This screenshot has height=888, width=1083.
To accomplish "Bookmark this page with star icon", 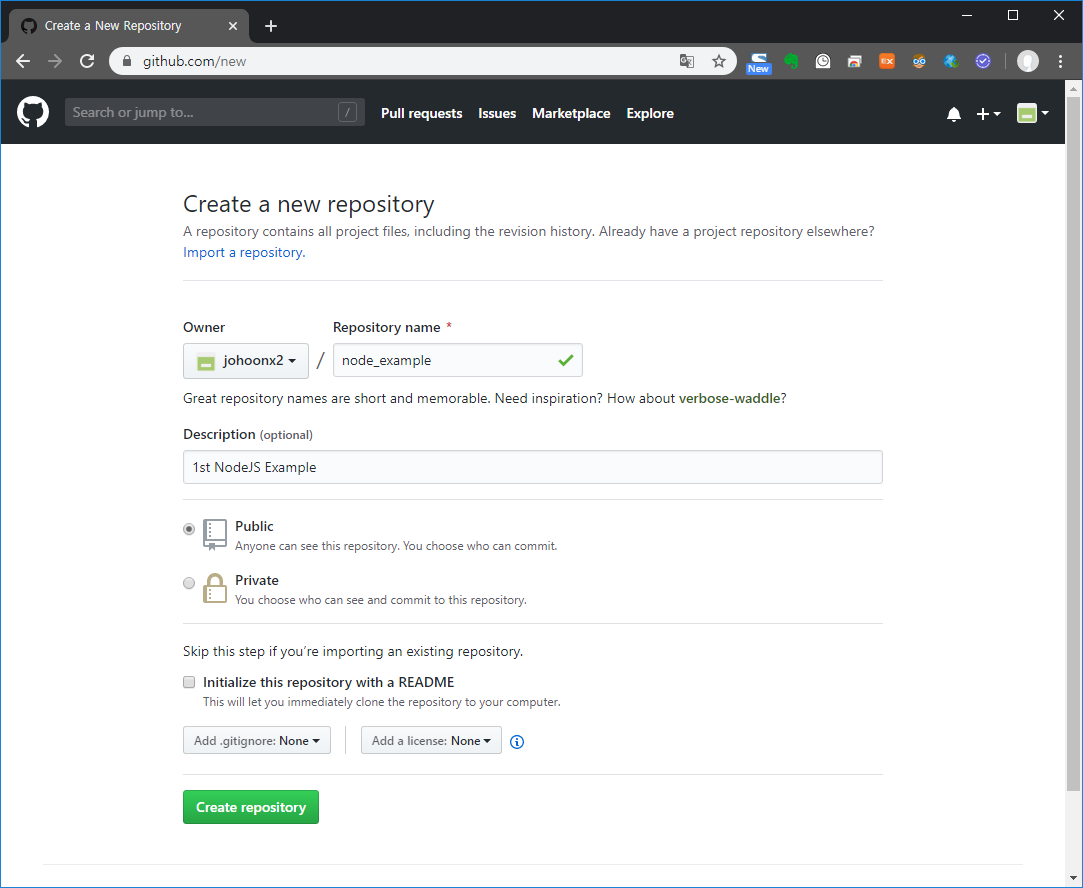I will pyautogui.click(x=719, y=61).
